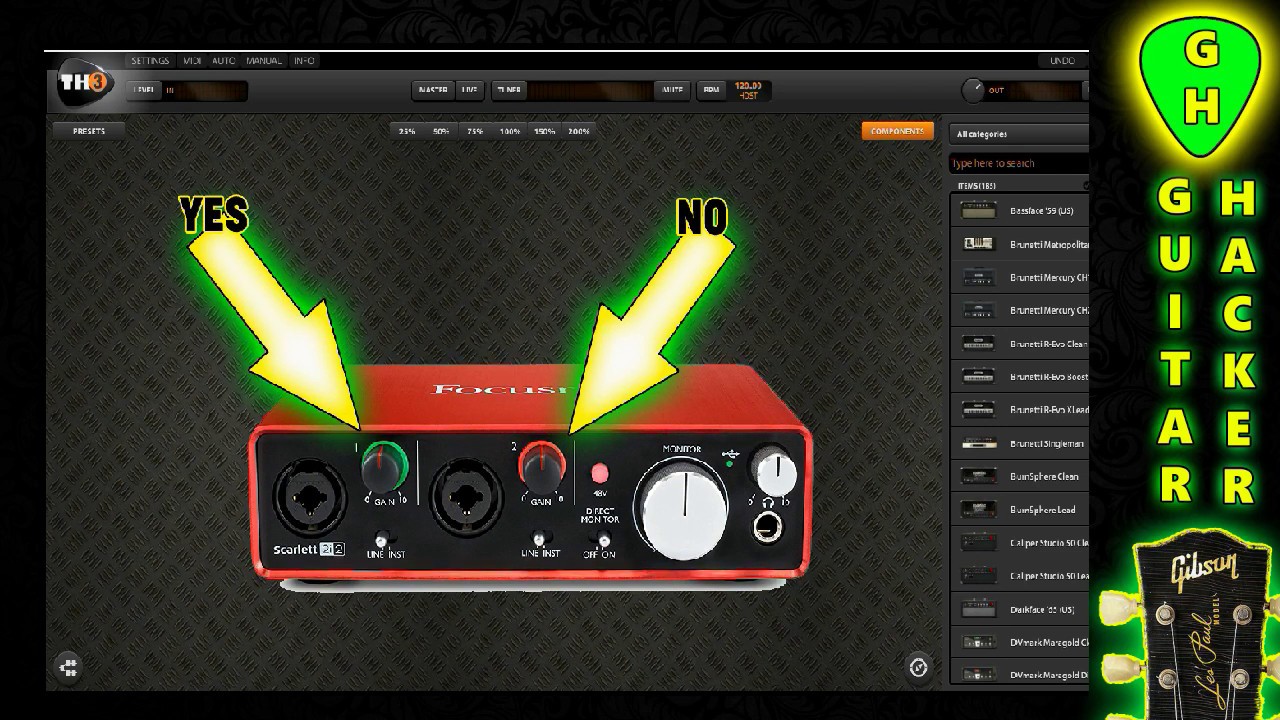
Task: Choose the BurnSphere Clean amp thumbnail
Action: pos(979,476)
